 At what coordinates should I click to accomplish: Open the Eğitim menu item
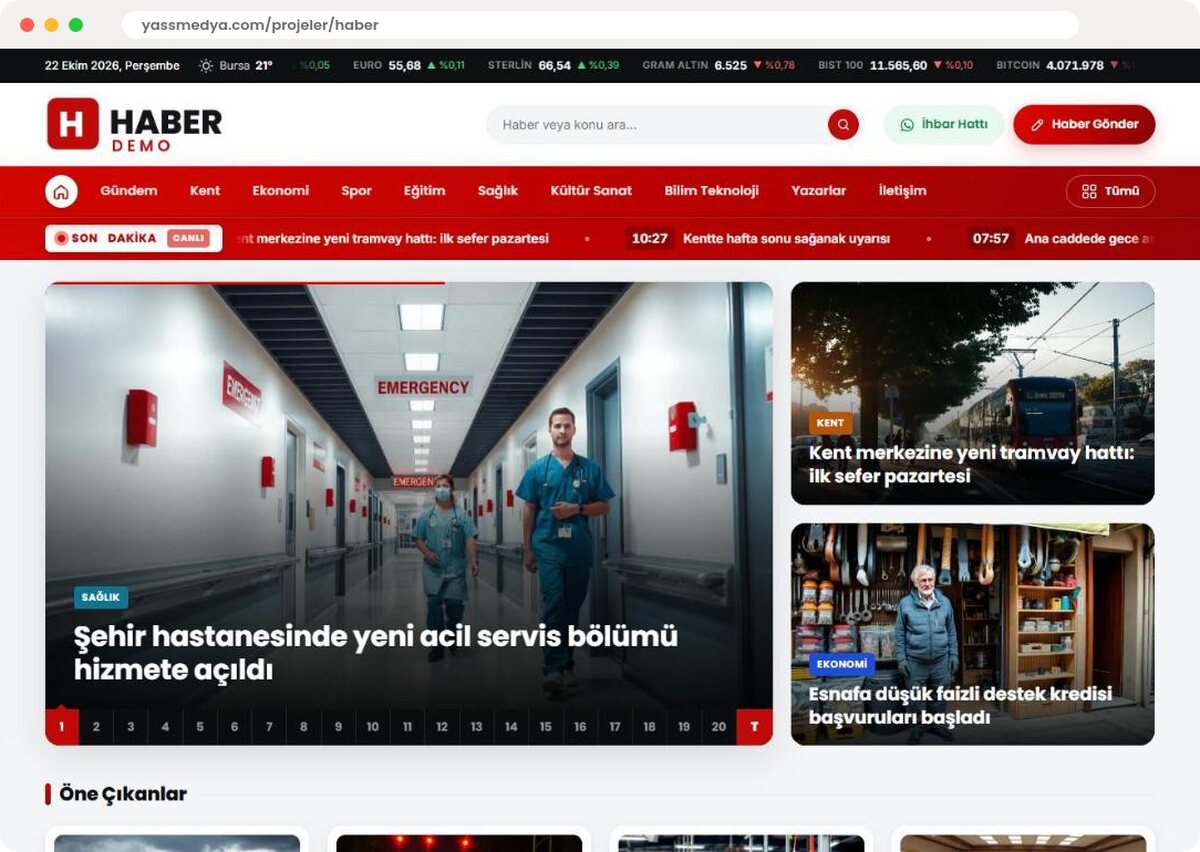point(424,191)
